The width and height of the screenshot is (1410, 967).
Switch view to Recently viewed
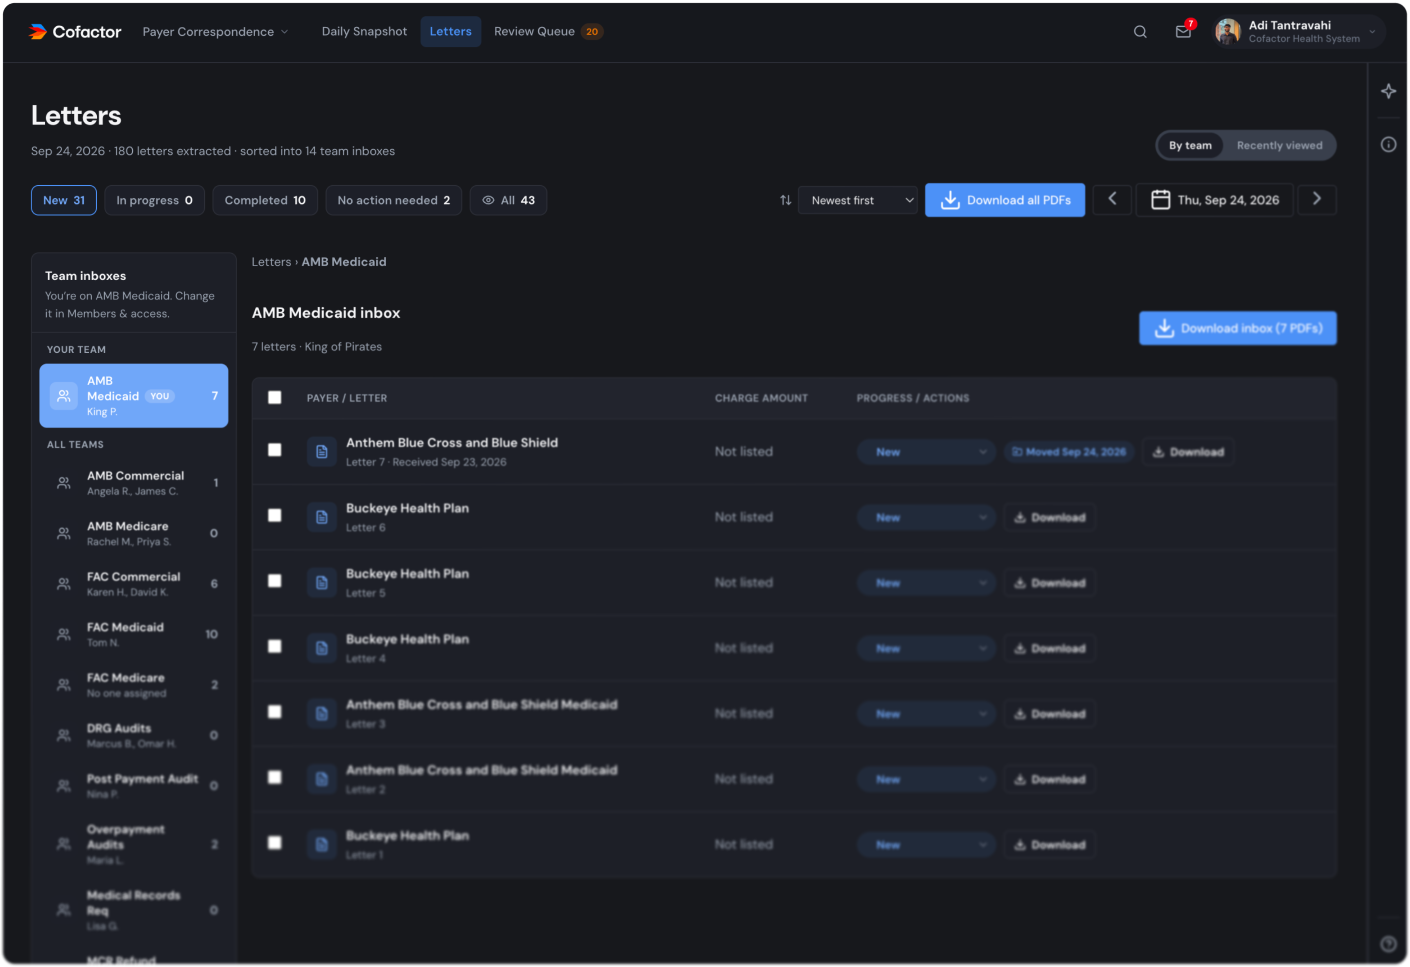[x=1279, y=146]
